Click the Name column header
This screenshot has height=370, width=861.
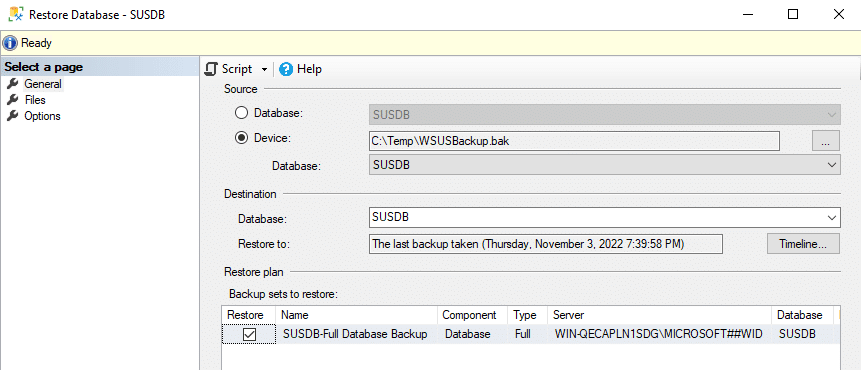coord(357,315)
